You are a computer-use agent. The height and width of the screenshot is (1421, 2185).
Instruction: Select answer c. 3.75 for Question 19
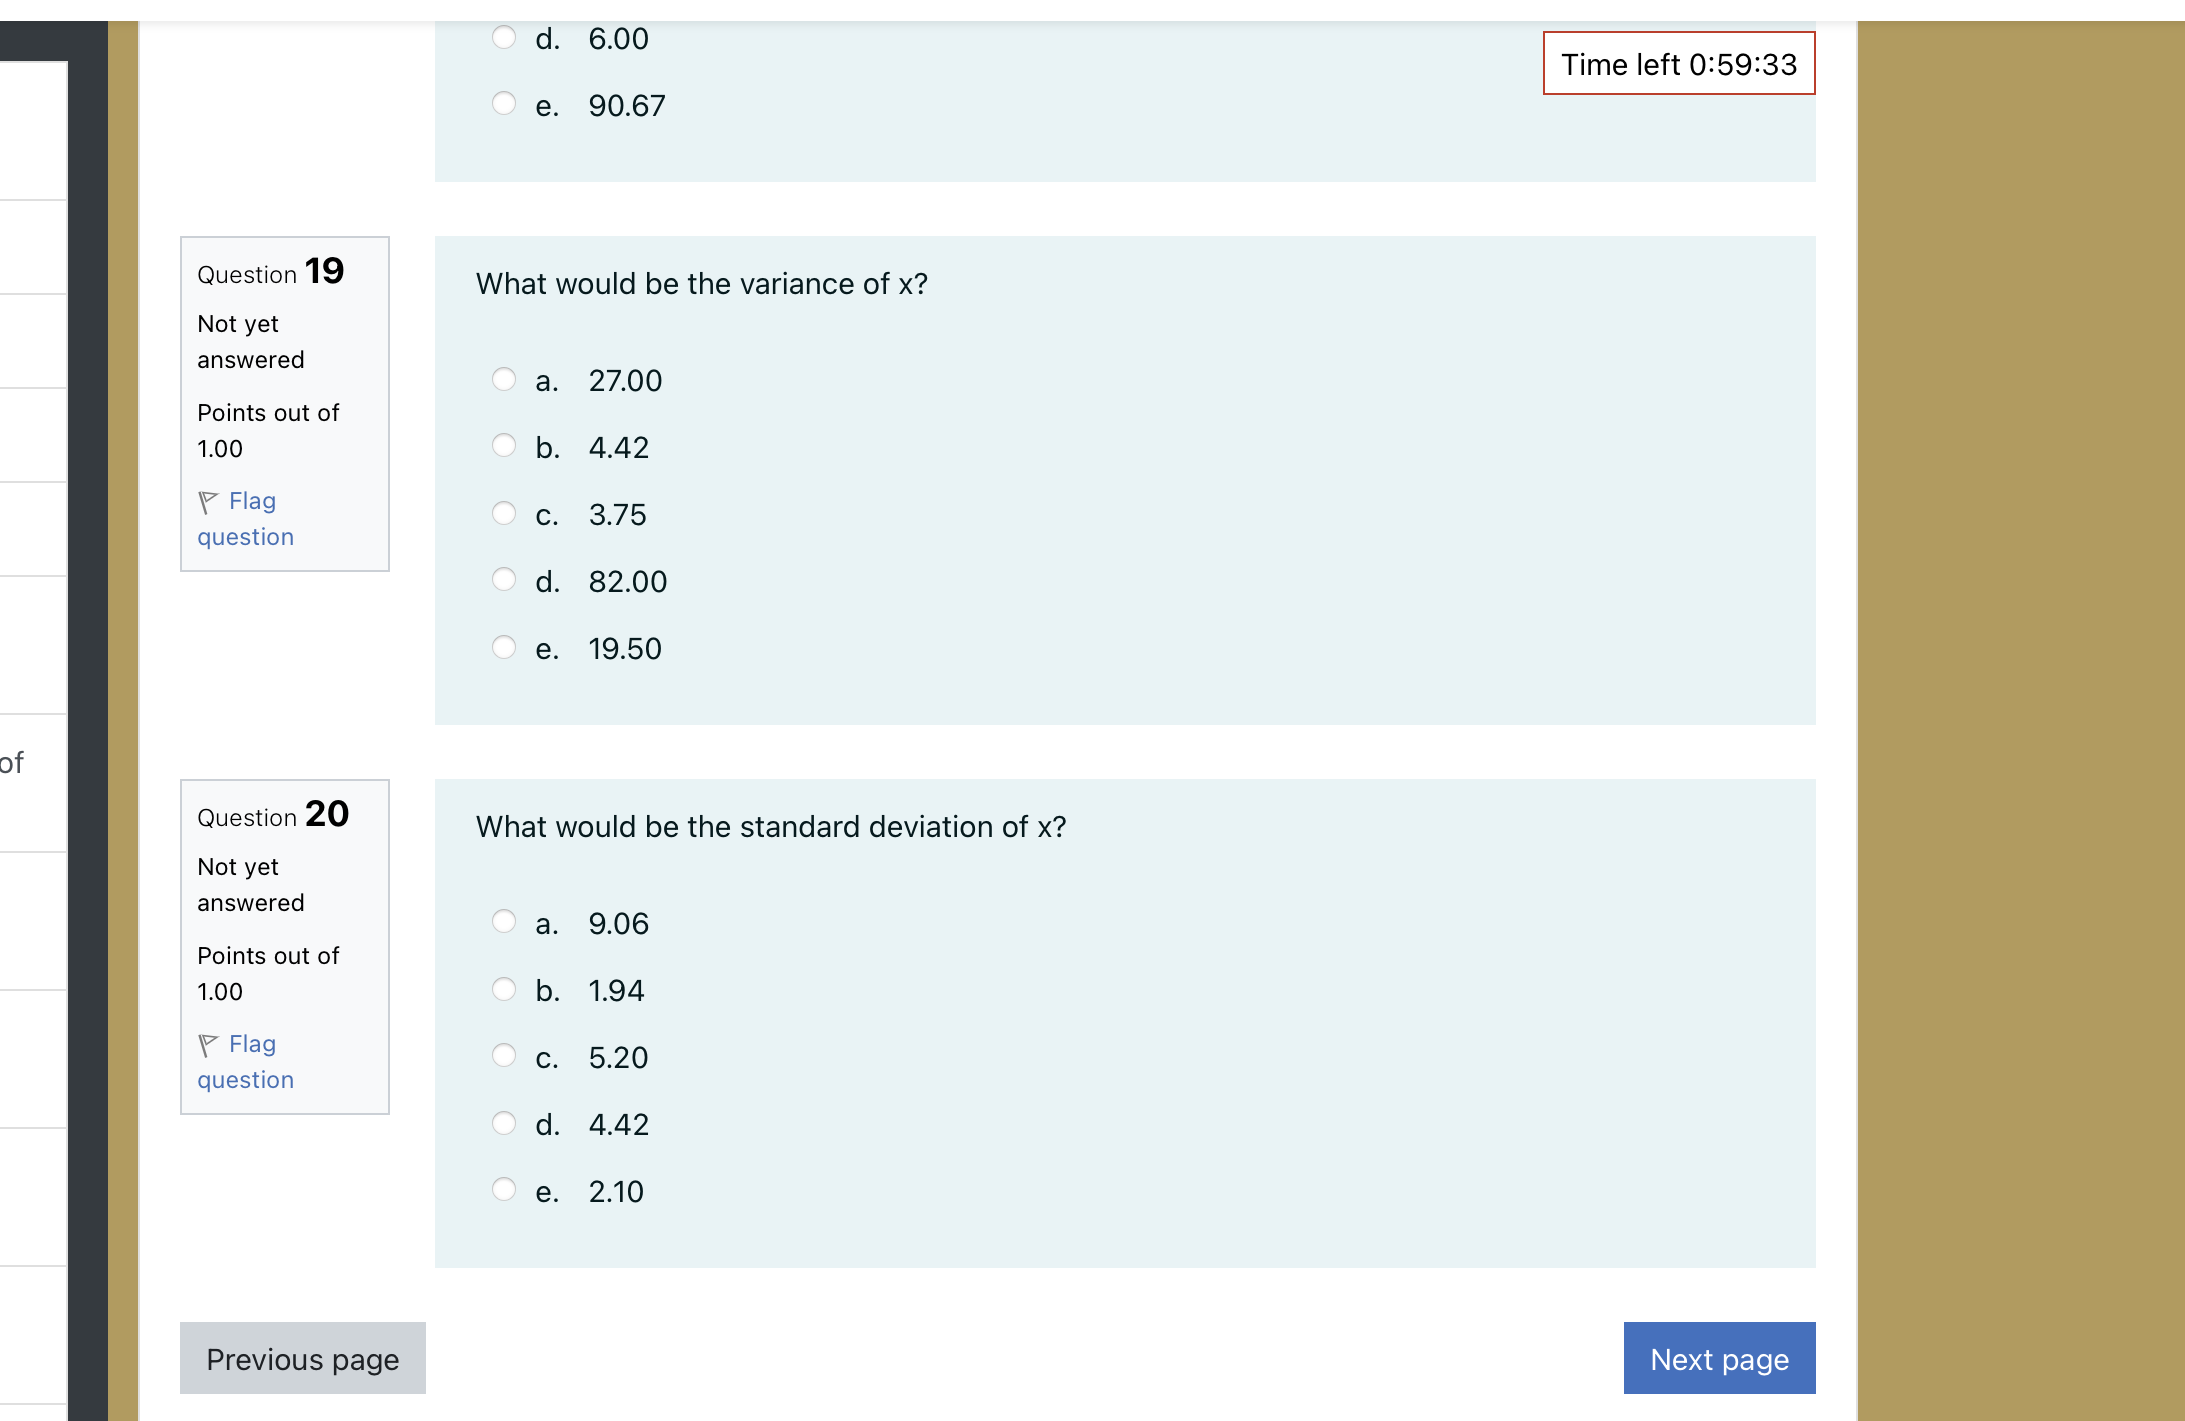pos(503,513)
